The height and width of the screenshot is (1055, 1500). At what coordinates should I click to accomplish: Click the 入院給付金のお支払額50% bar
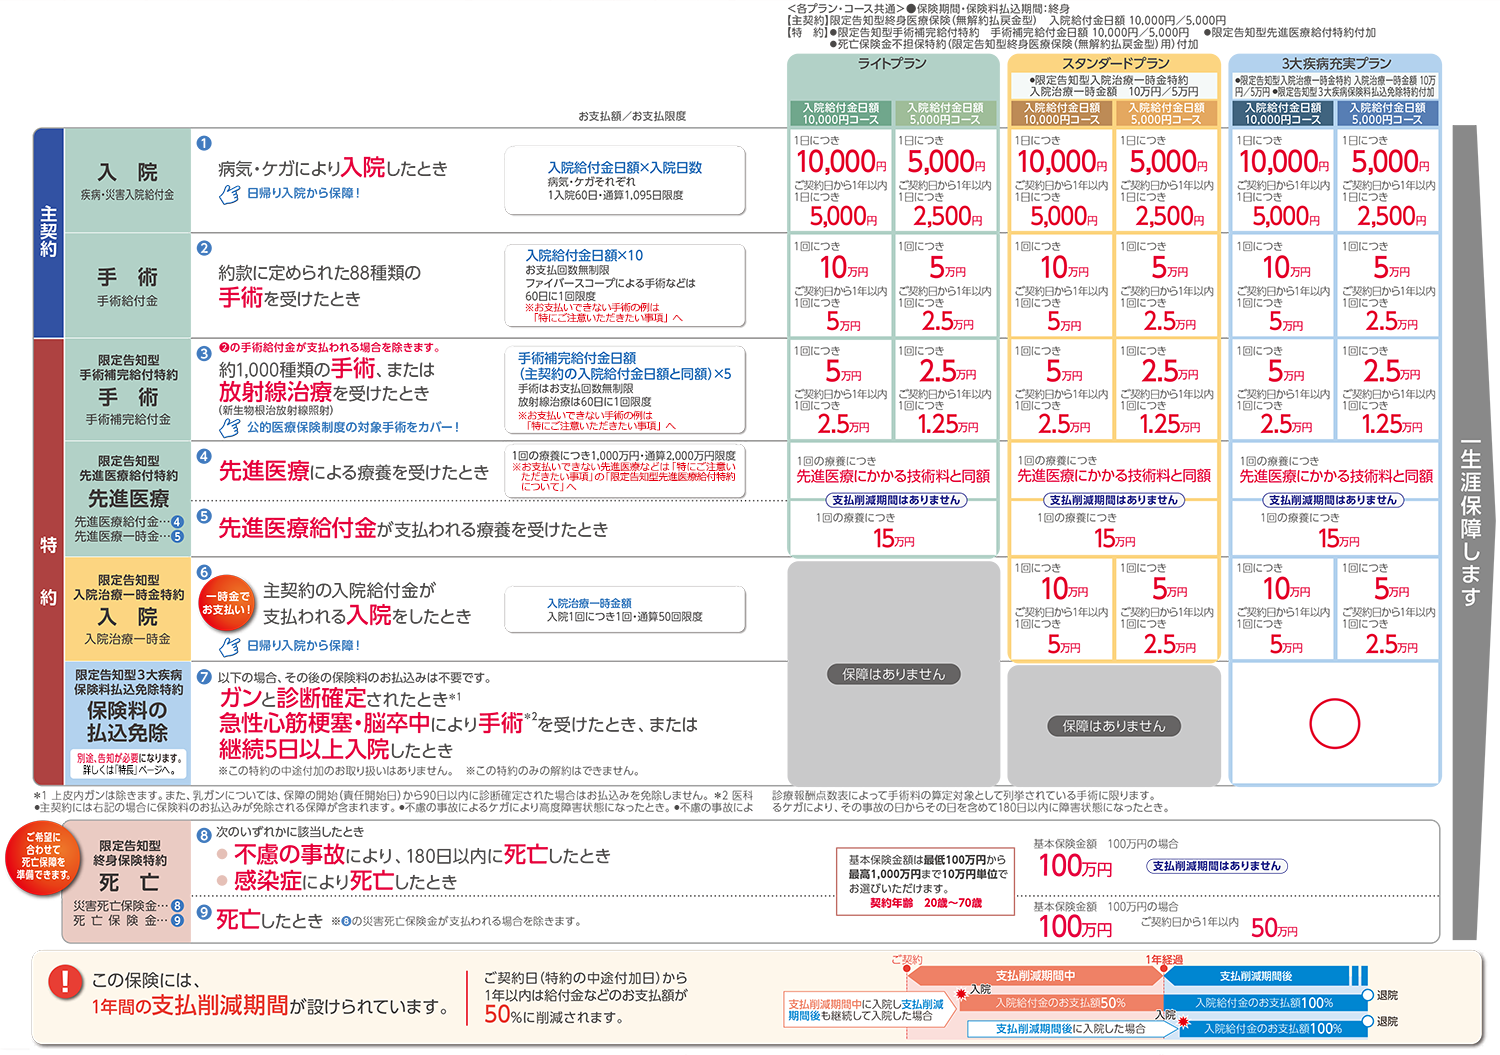(1060, 1003)
